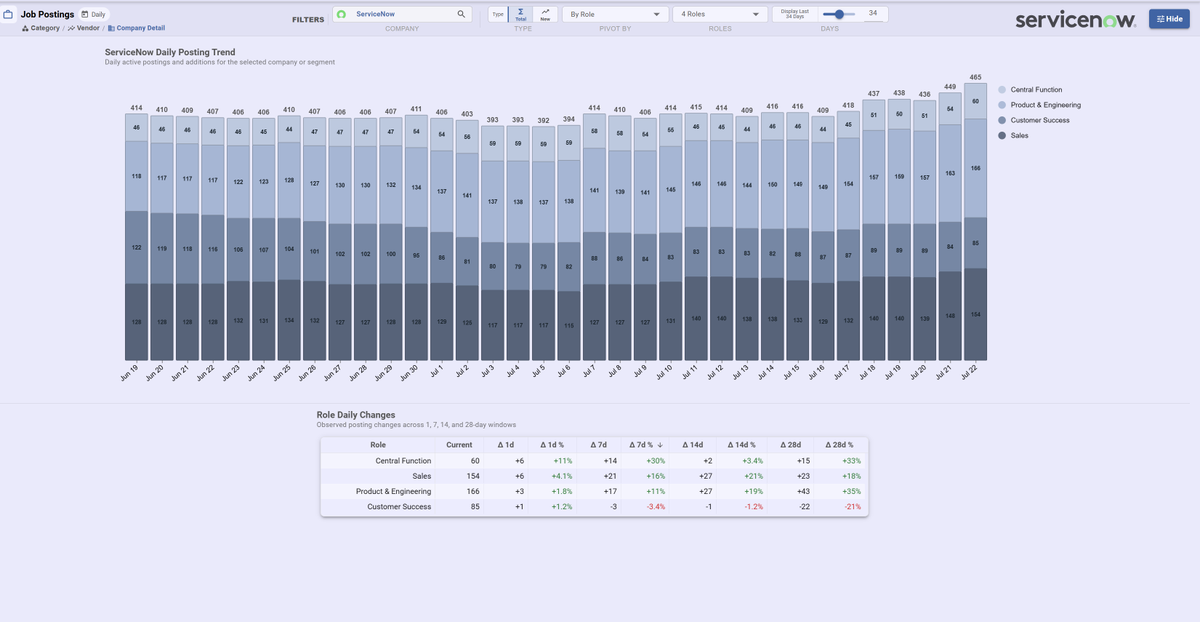Click the Jul 5 total label 392

(x=543, y=120)
